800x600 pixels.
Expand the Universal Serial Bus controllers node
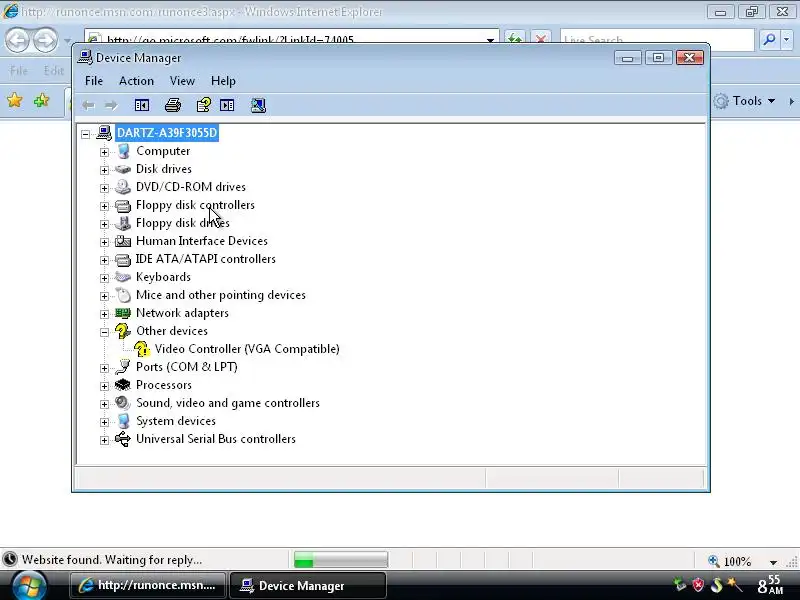104,440
